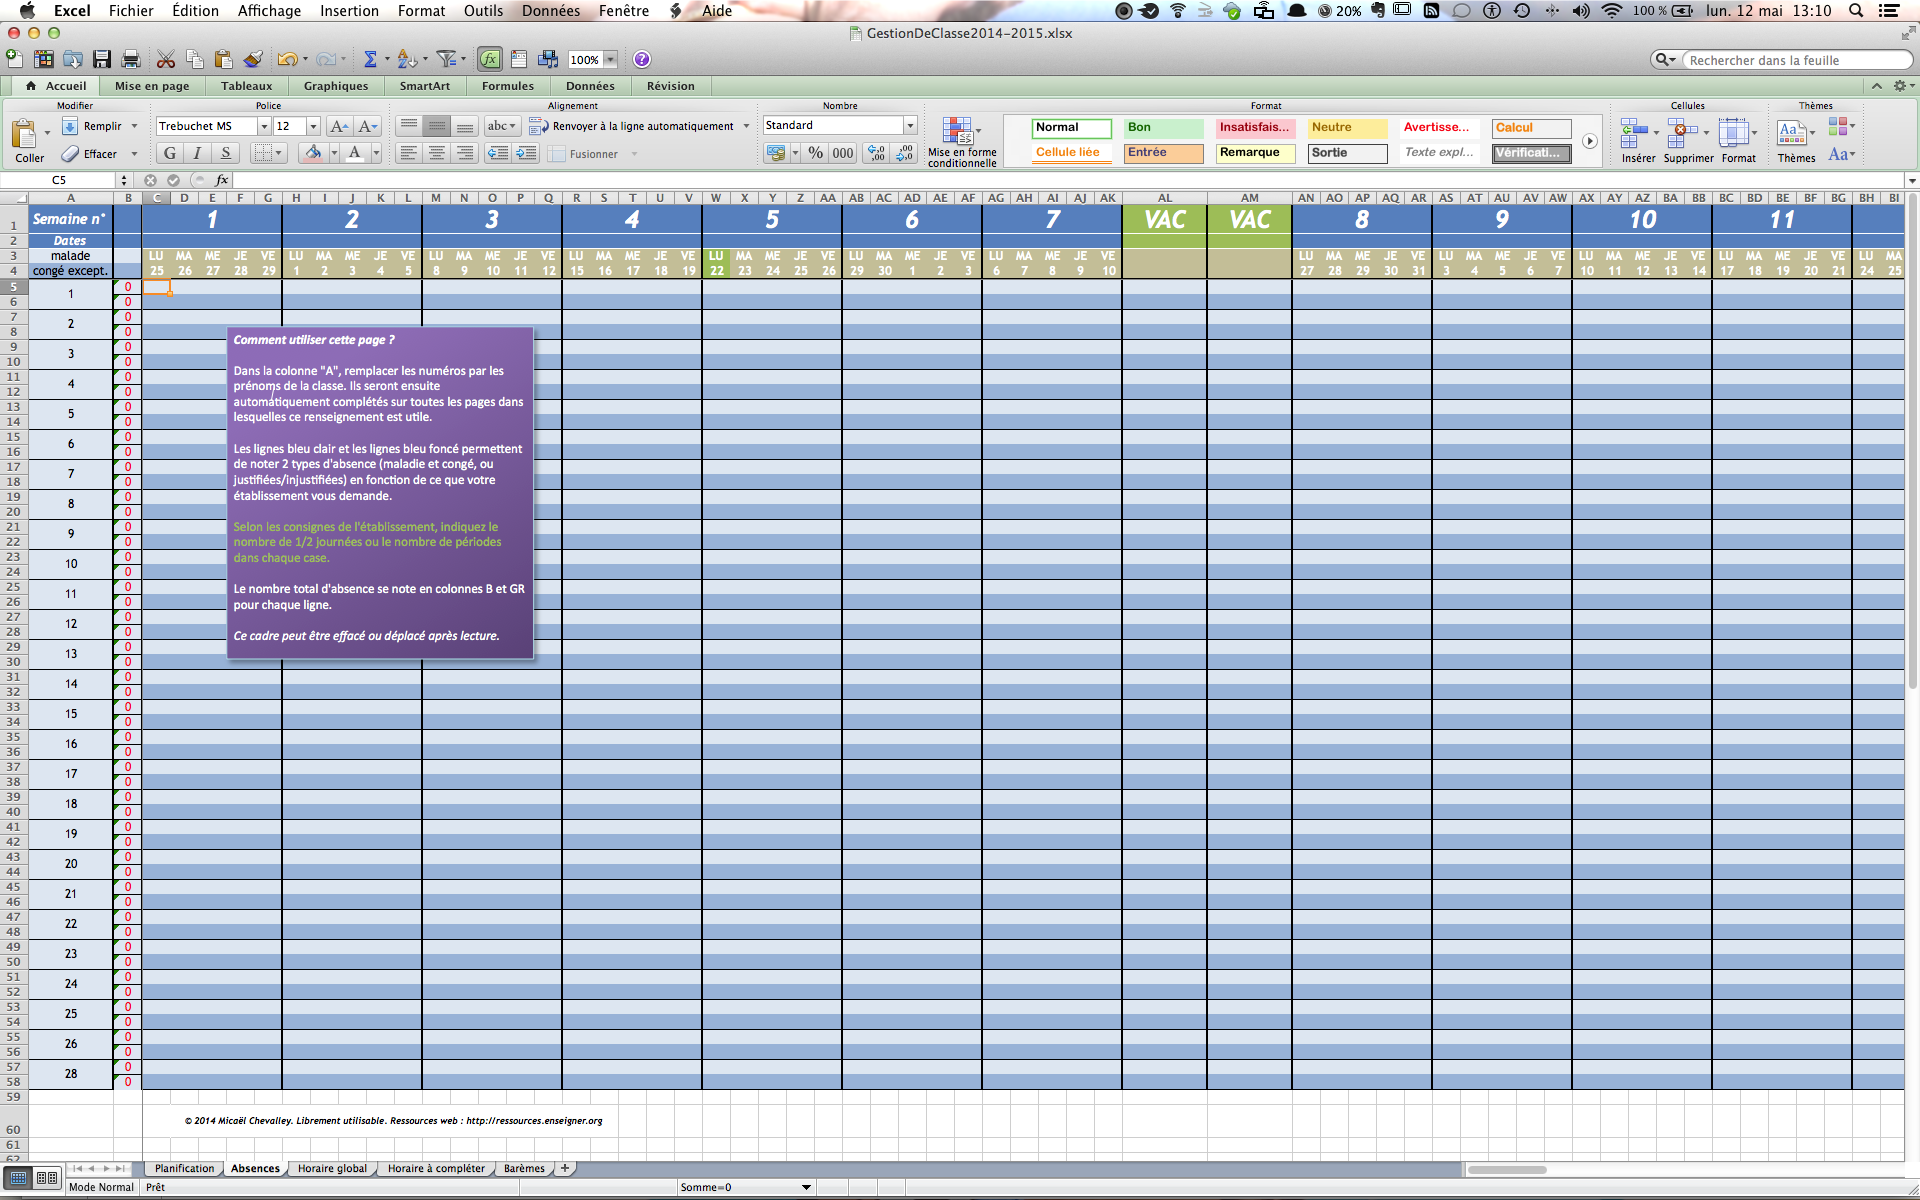
Task: Select the Format Painter brush icon
Action: 253,60
